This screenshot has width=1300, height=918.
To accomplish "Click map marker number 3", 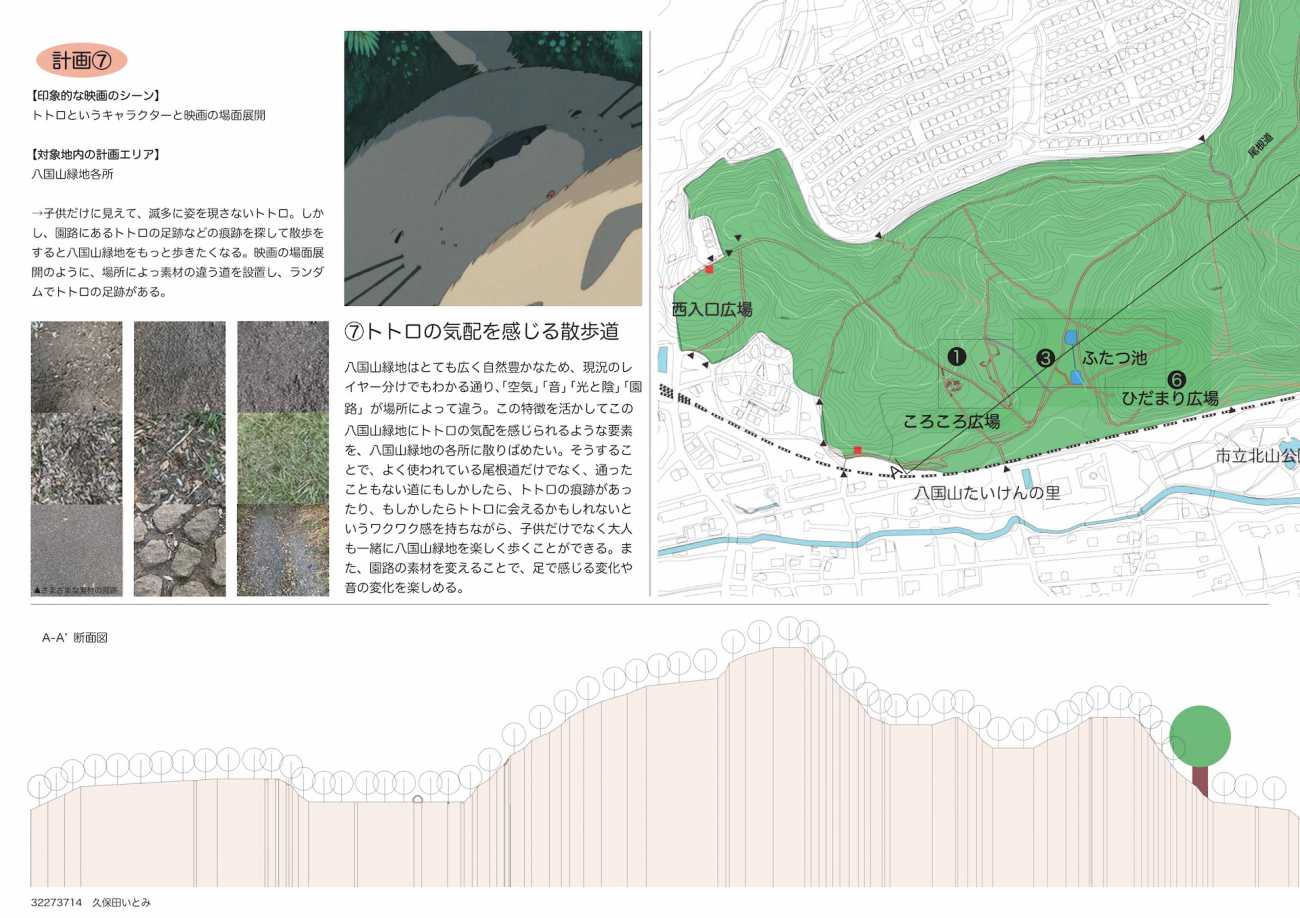I will pyautogui.click(x=1045, y=357).
